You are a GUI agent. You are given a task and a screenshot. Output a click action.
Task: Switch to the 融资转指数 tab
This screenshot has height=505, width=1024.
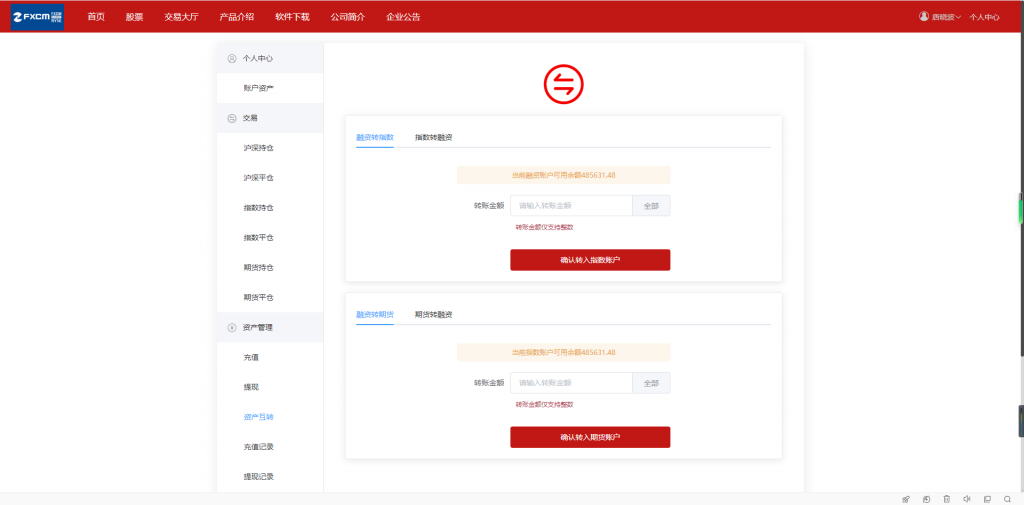click(375, 137)
